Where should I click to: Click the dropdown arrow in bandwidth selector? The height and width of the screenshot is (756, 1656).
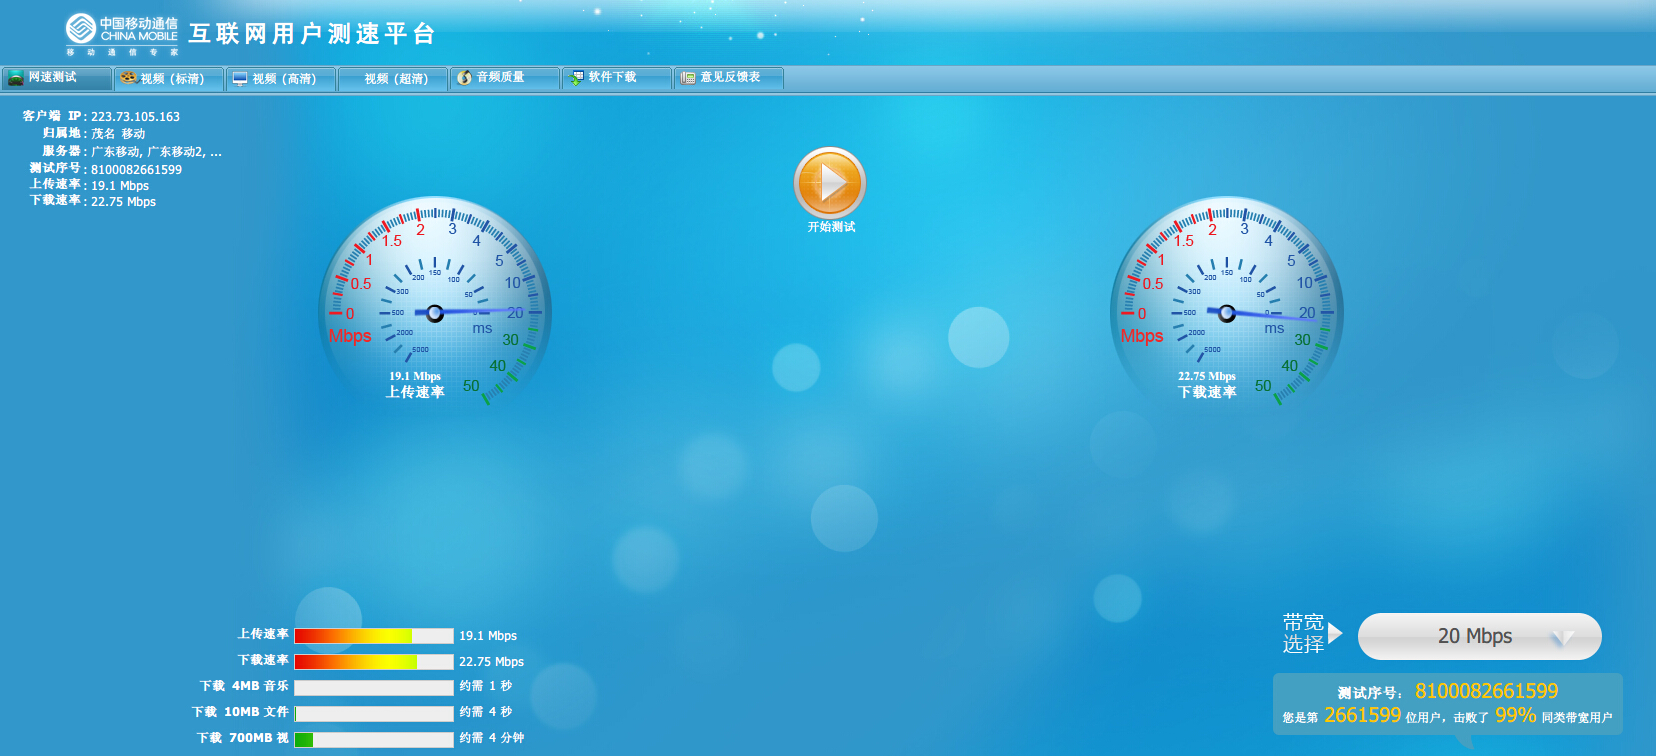click(1562, 638)
